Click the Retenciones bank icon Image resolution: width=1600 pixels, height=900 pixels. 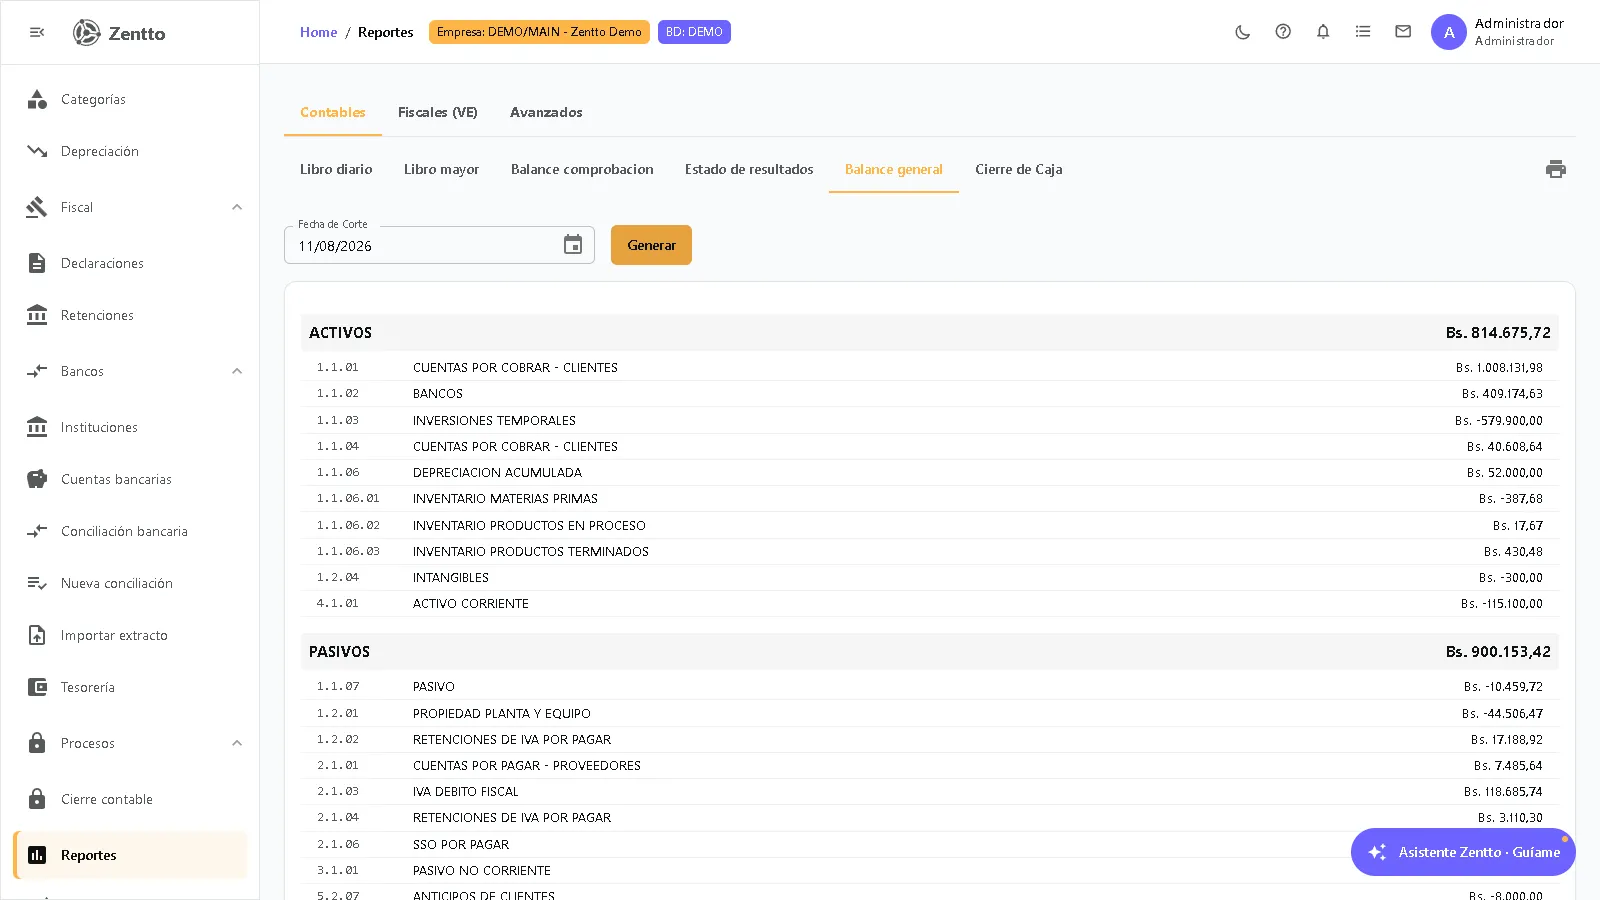pyautogui.click(x=37, y=315)
